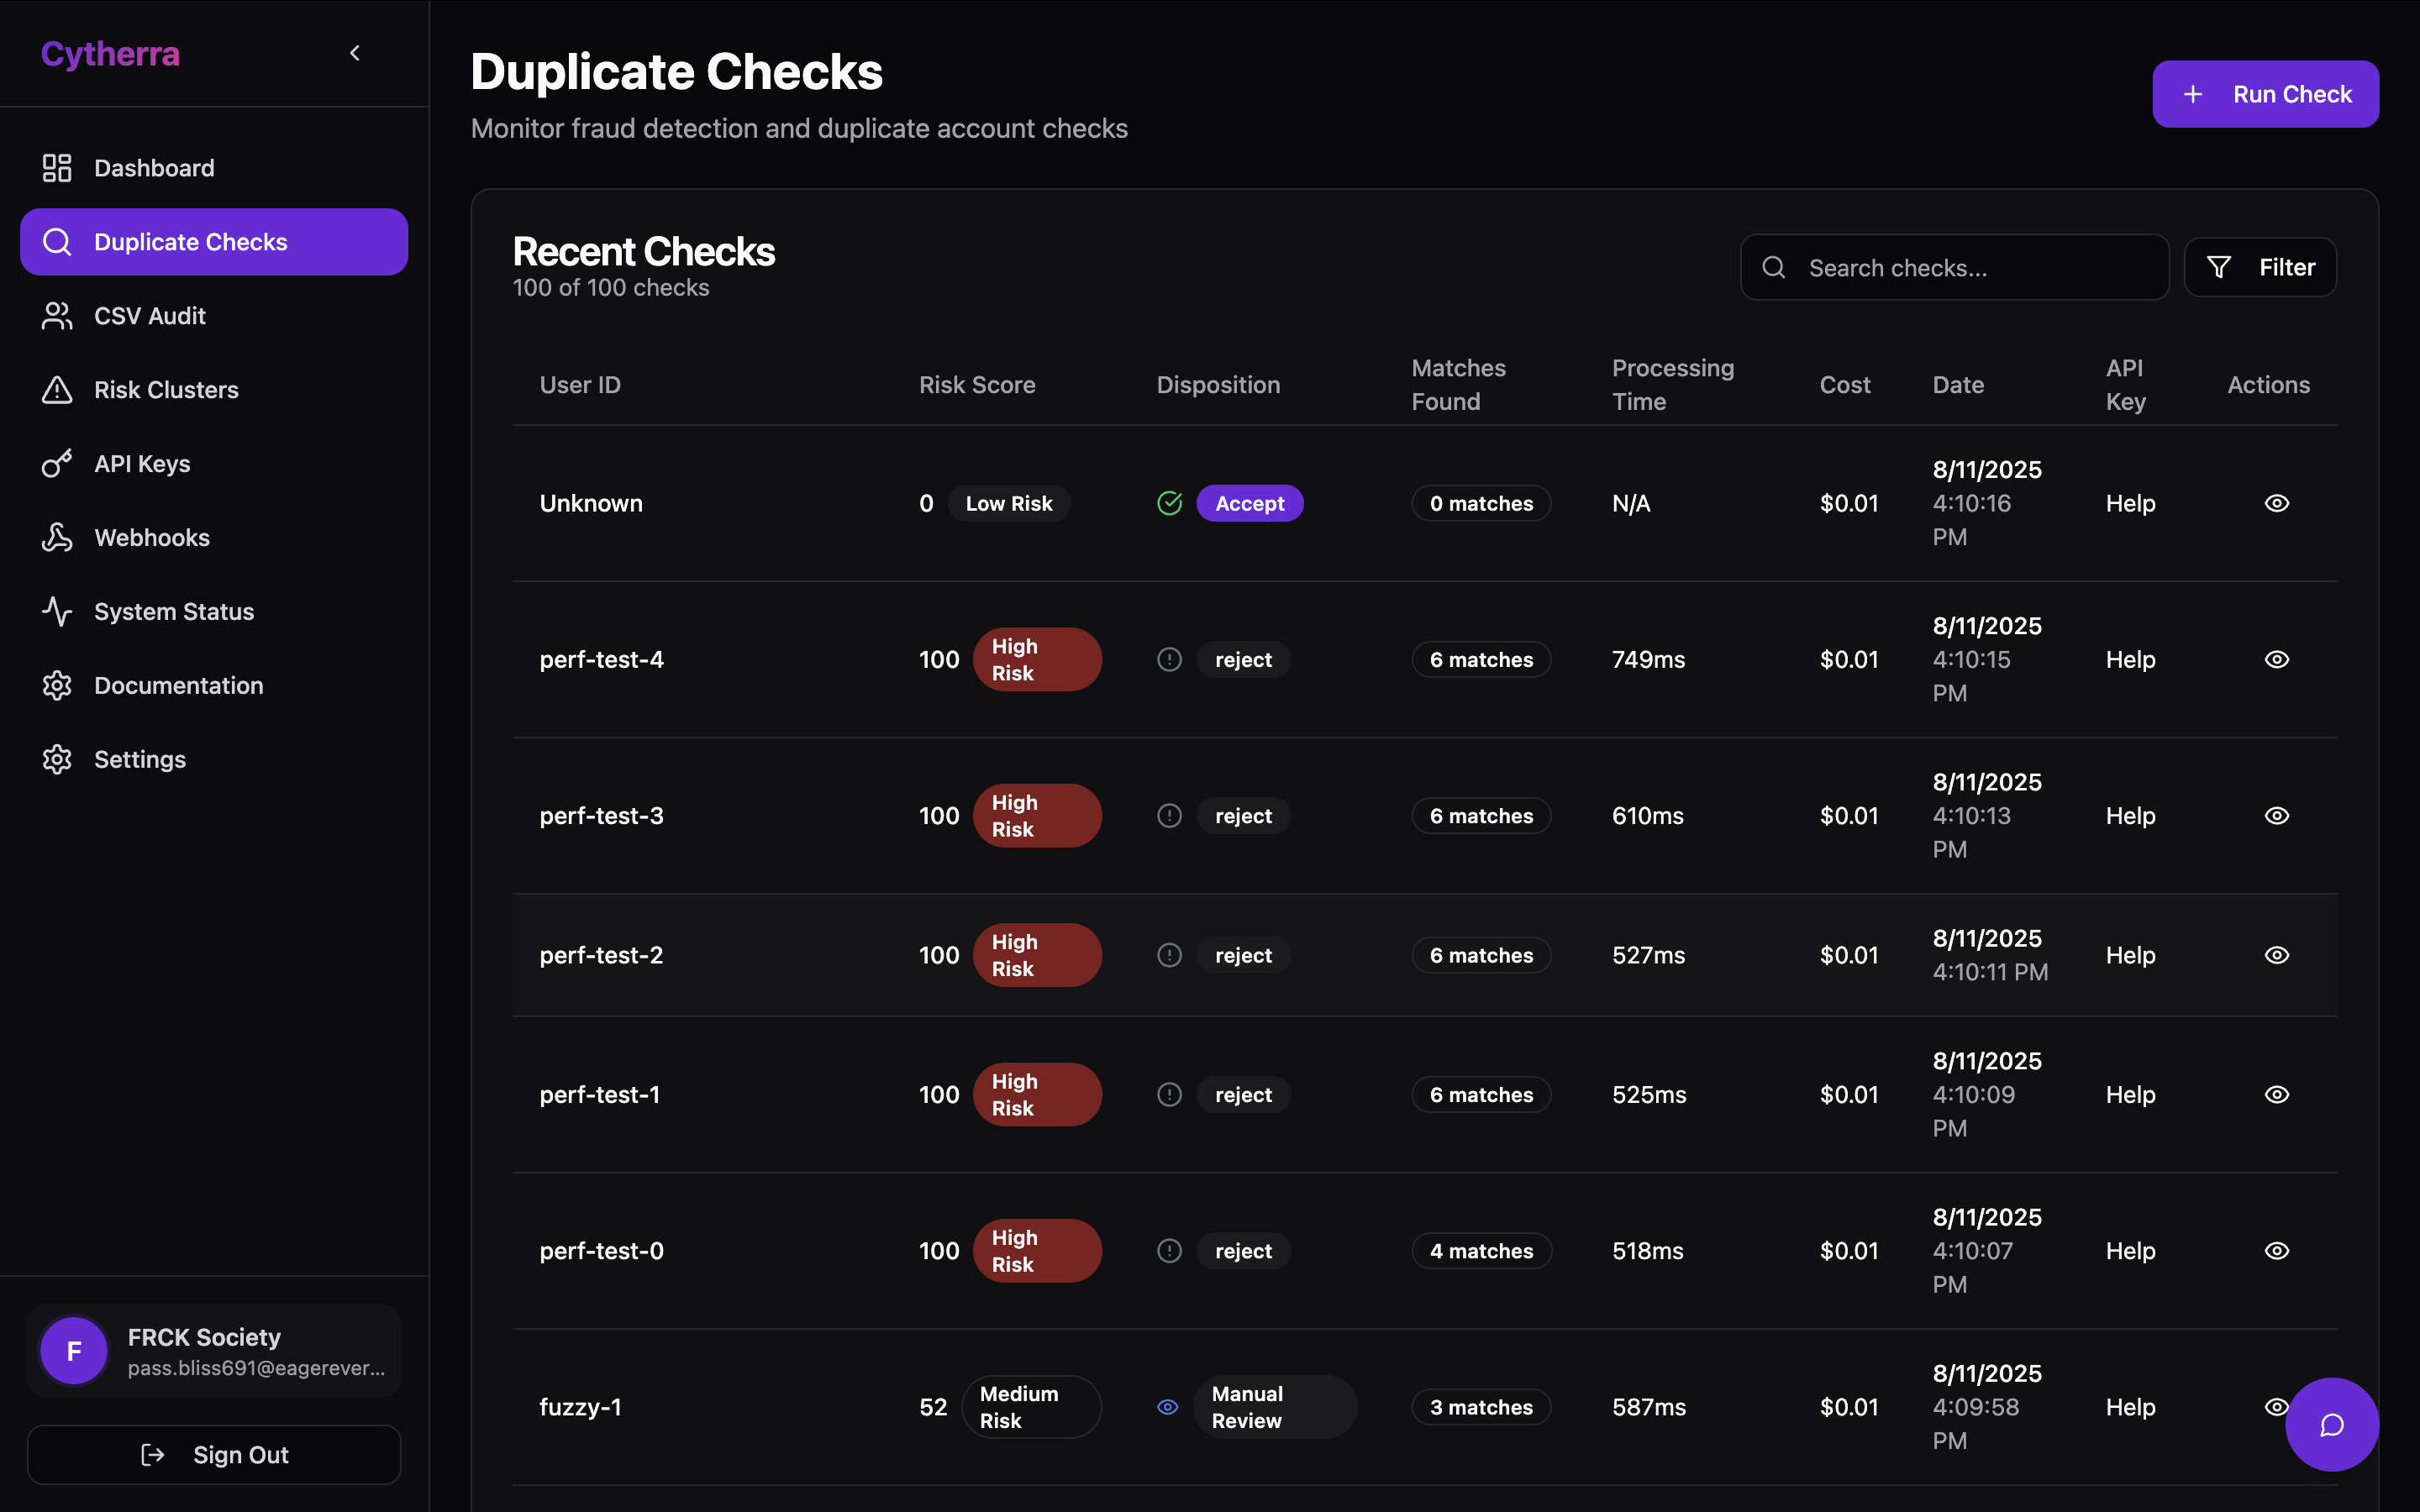This screenshot has height=1512, width=2420.
Task: Click the API Keys key icon
Action: (x=57, y=464)
